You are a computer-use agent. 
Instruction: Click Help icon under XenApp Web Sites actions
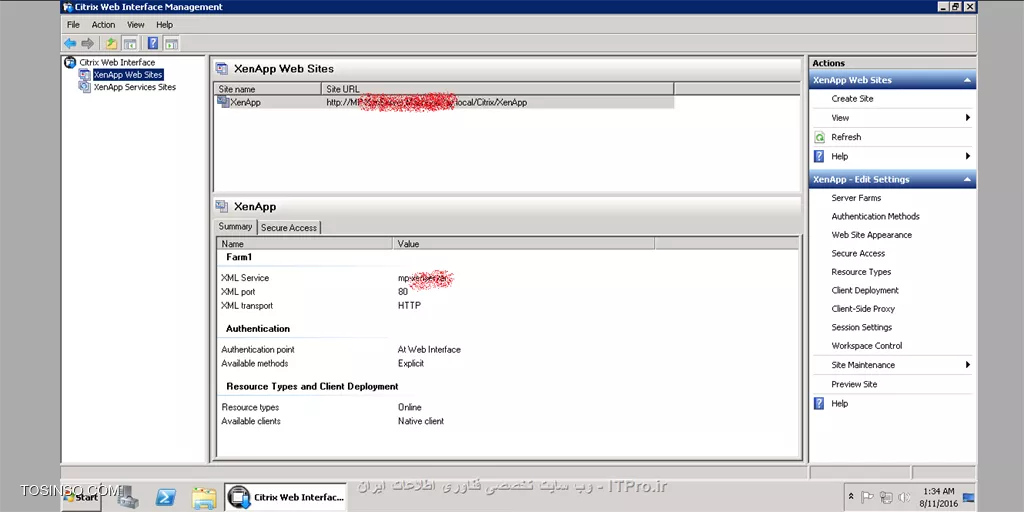point(820,156)
